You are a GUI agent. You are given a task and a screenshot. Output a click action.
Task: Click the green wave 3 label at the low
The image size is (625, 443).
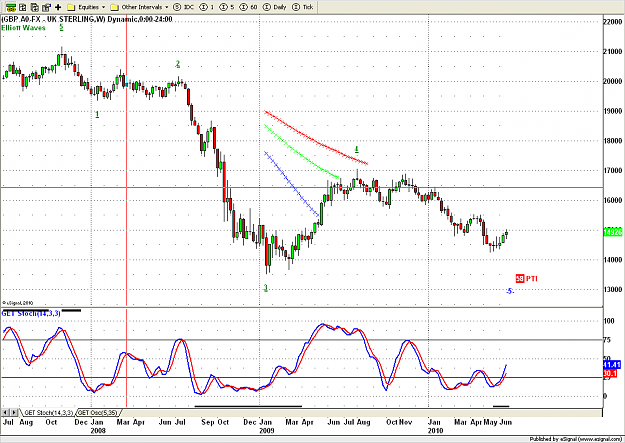coord(266,287)
